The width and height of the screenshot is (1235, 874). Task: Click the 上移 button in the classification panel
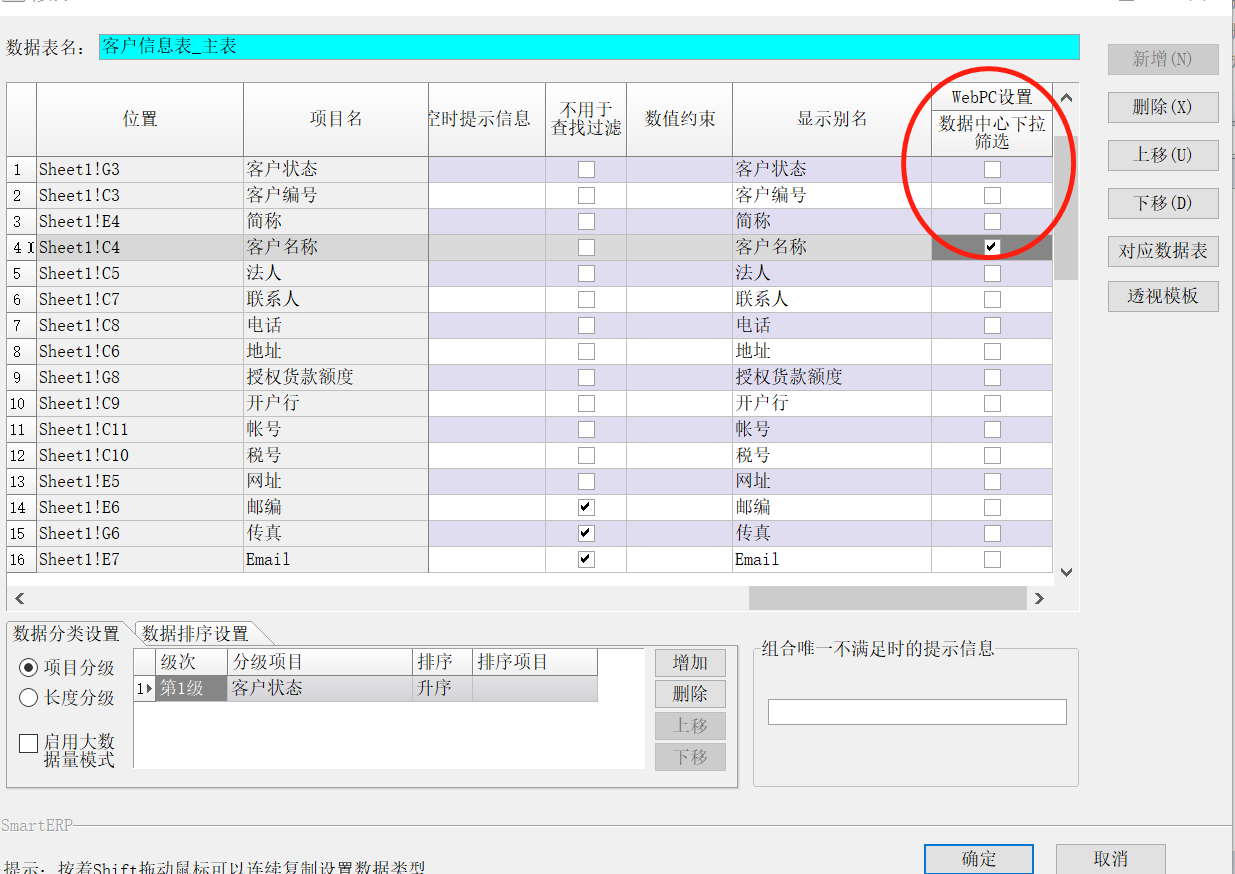pos(690,726)
